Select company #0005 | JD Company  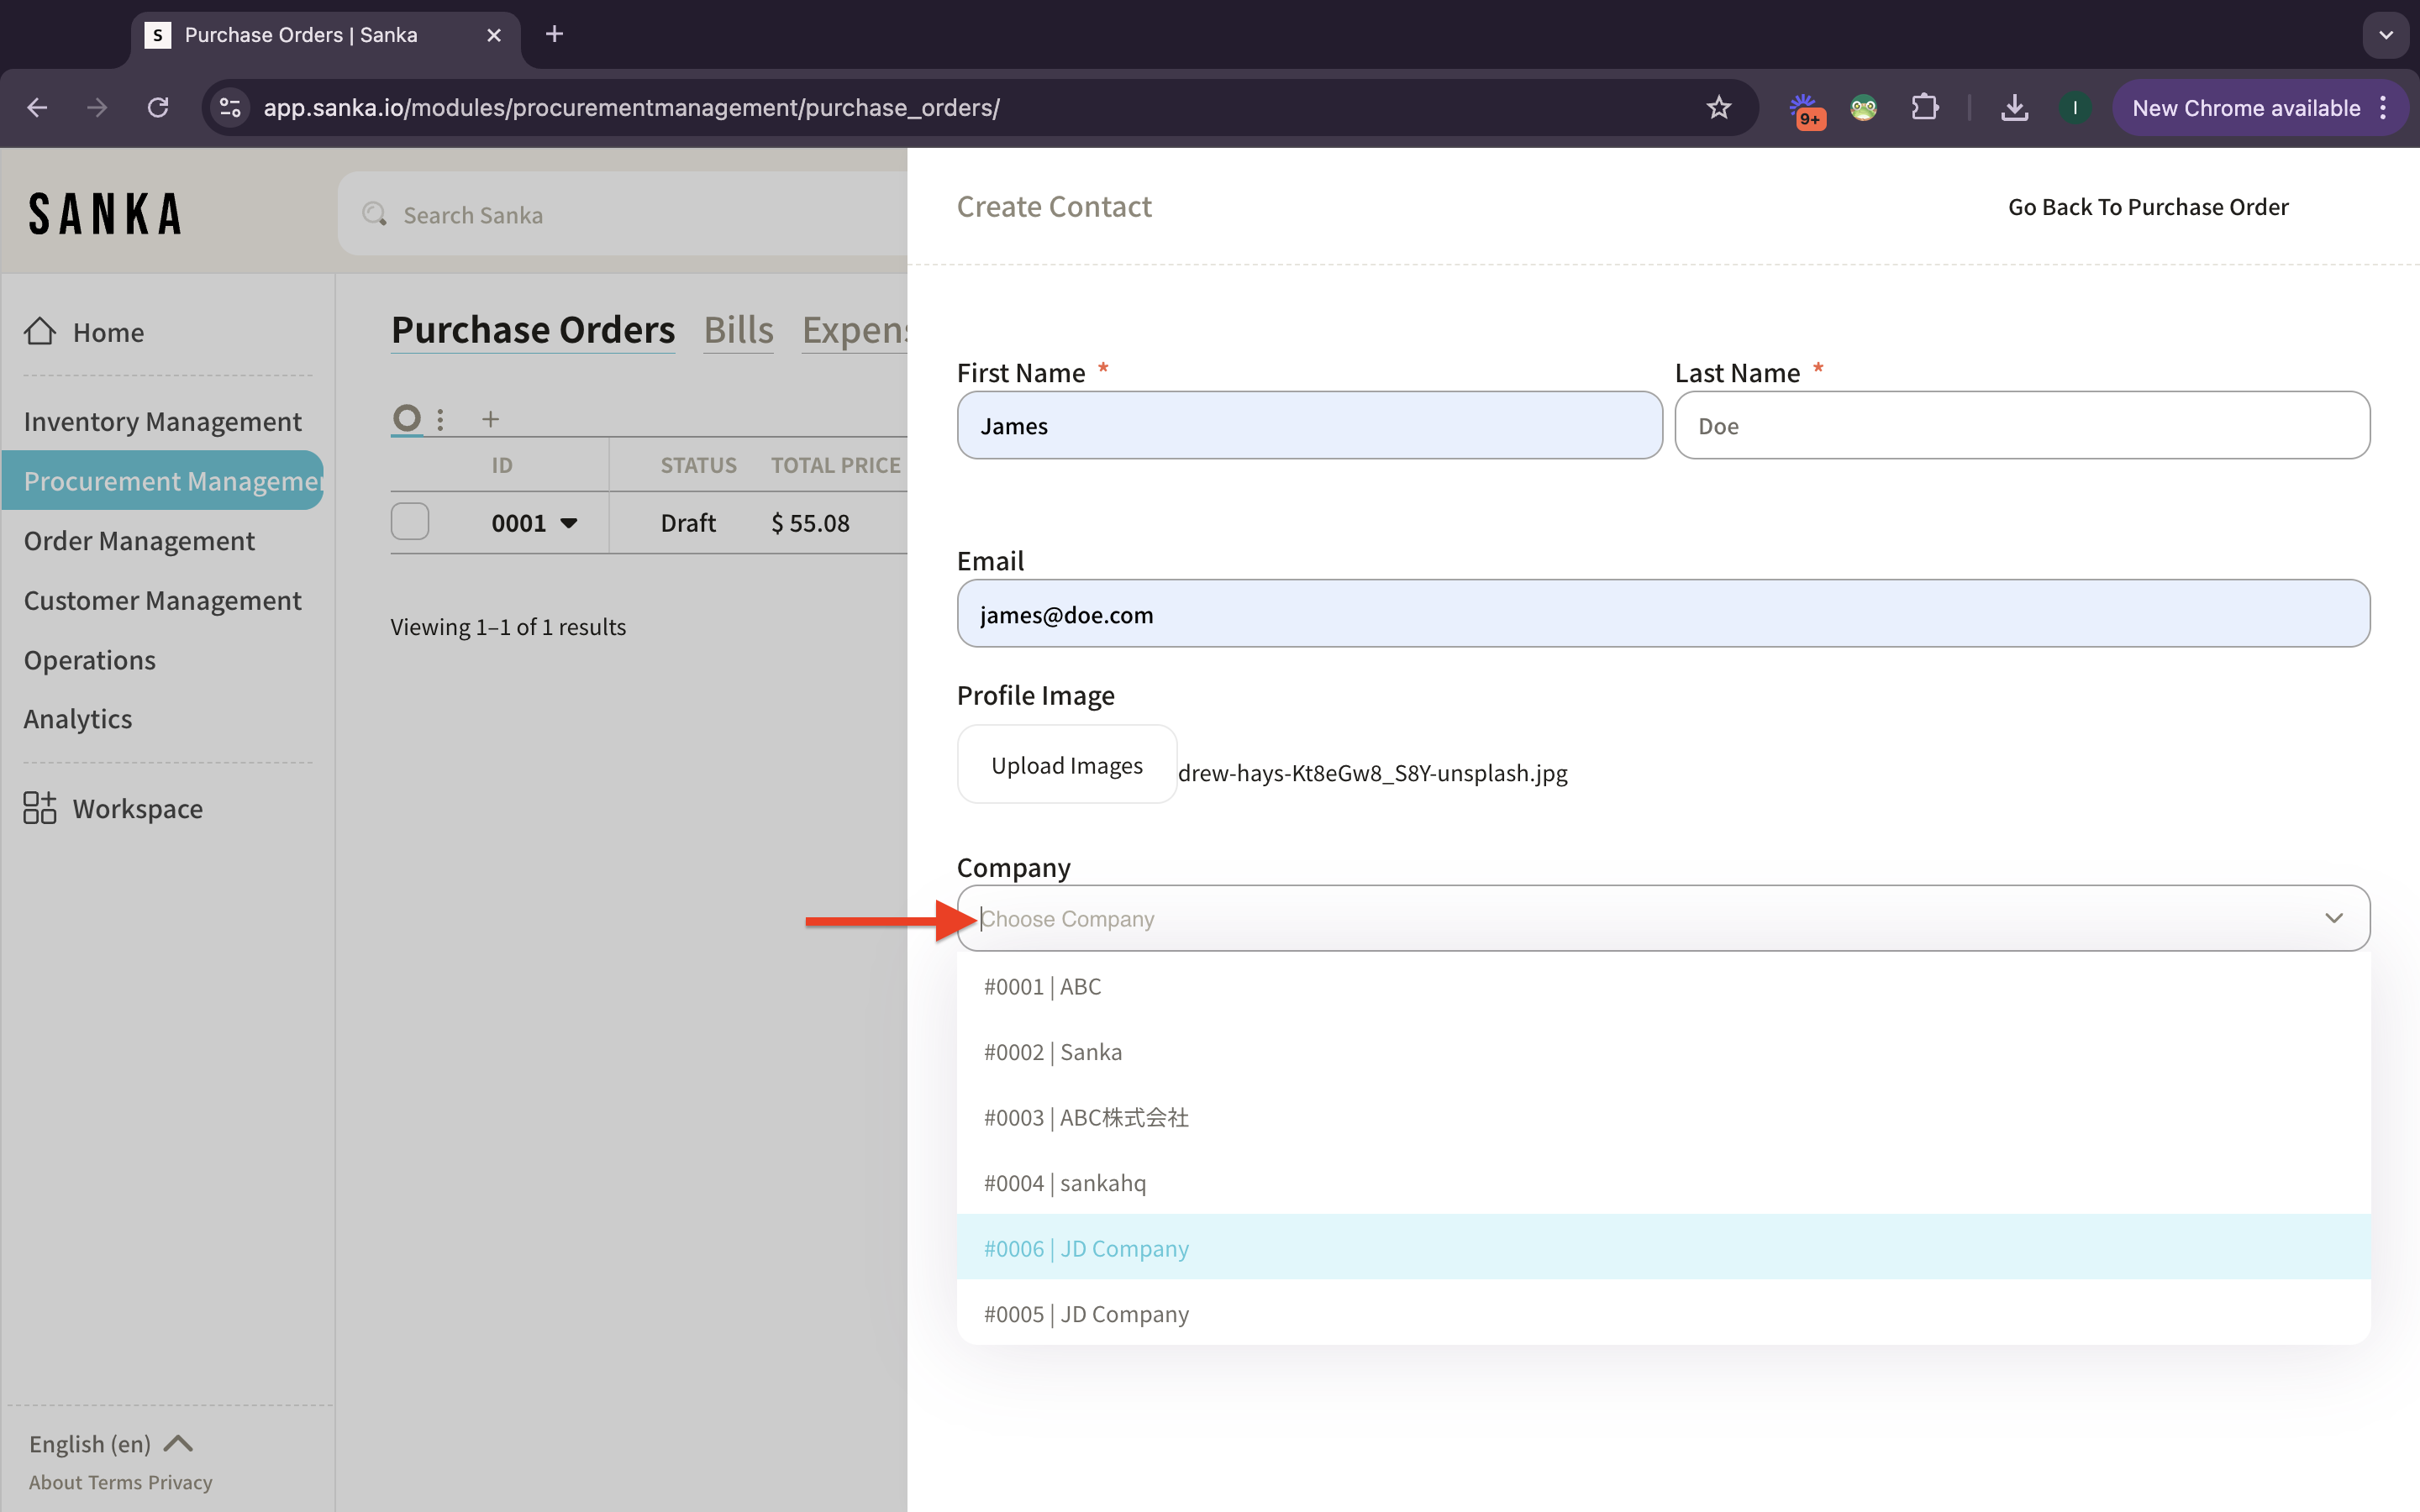(x=1663, y=1314)
